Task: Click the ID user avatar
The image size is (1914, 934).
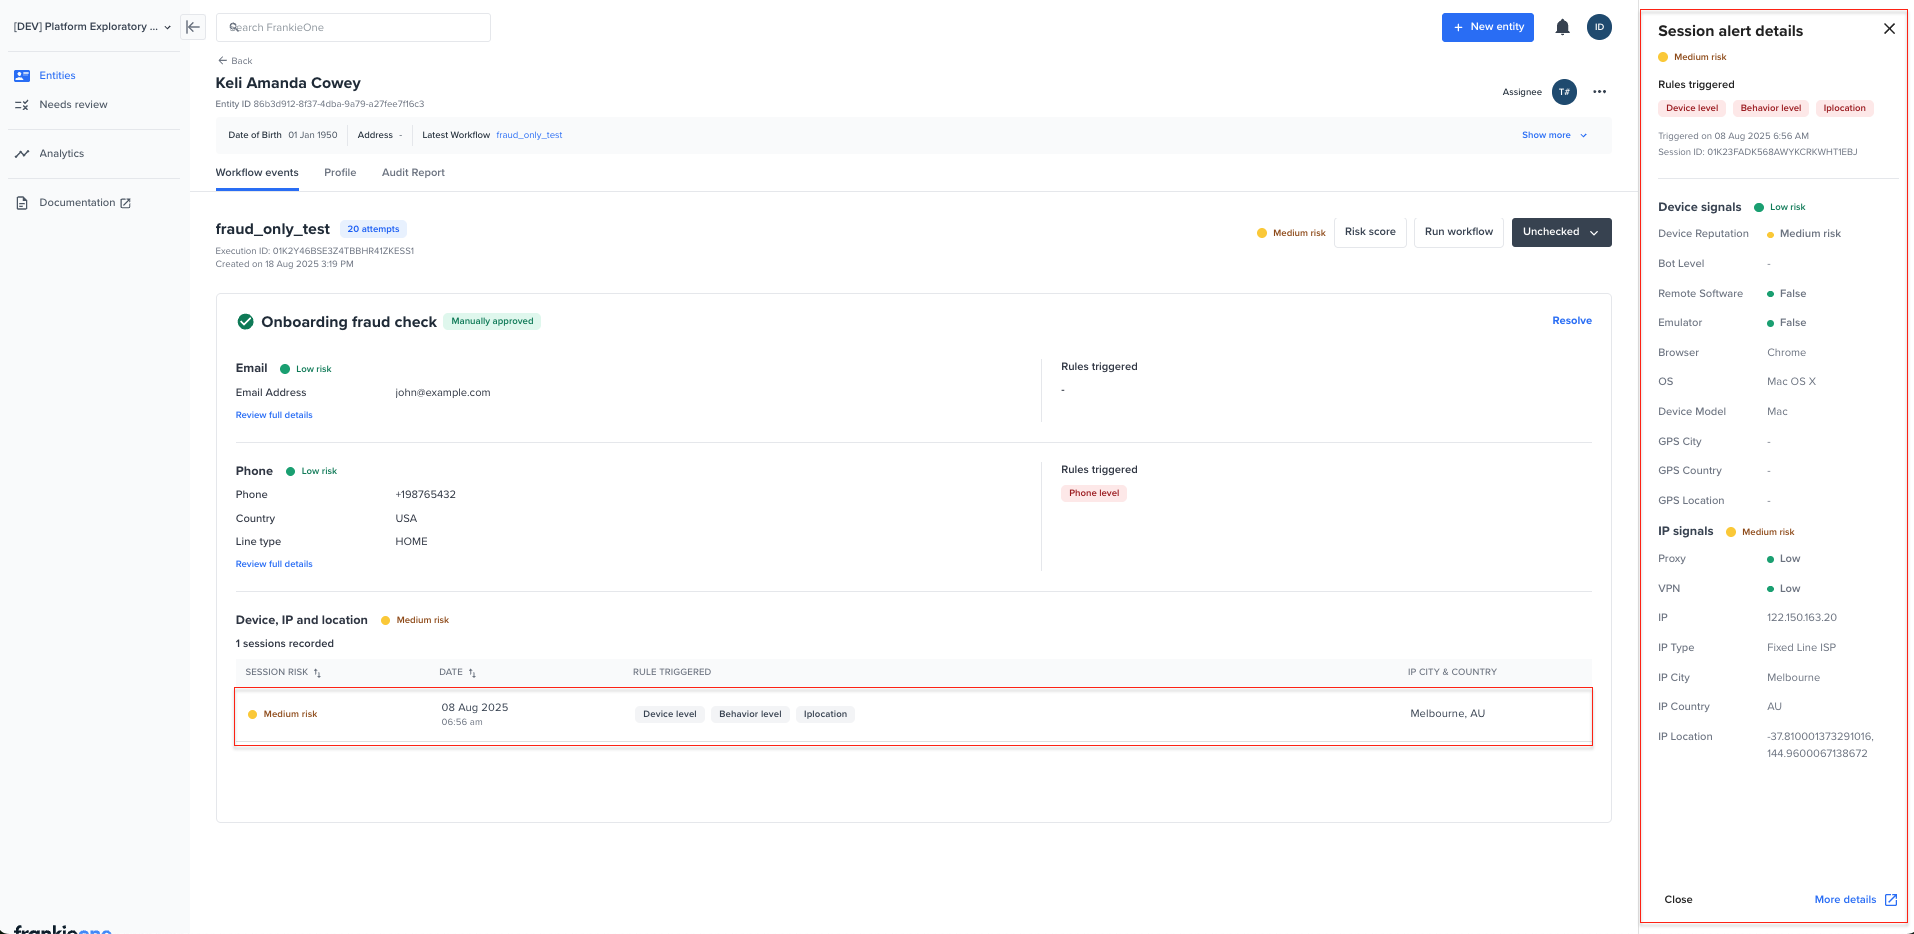Action: [x=1599, y=27]
